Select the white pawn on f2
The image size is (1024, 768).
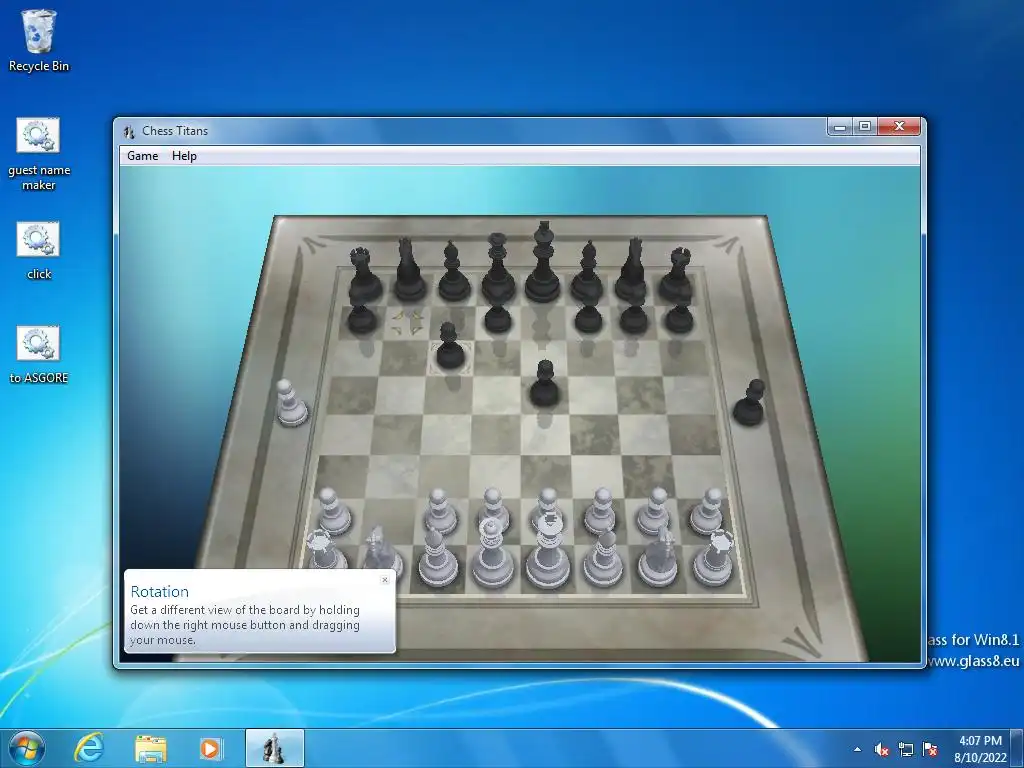pyautogui.click(x=600, y=511)
